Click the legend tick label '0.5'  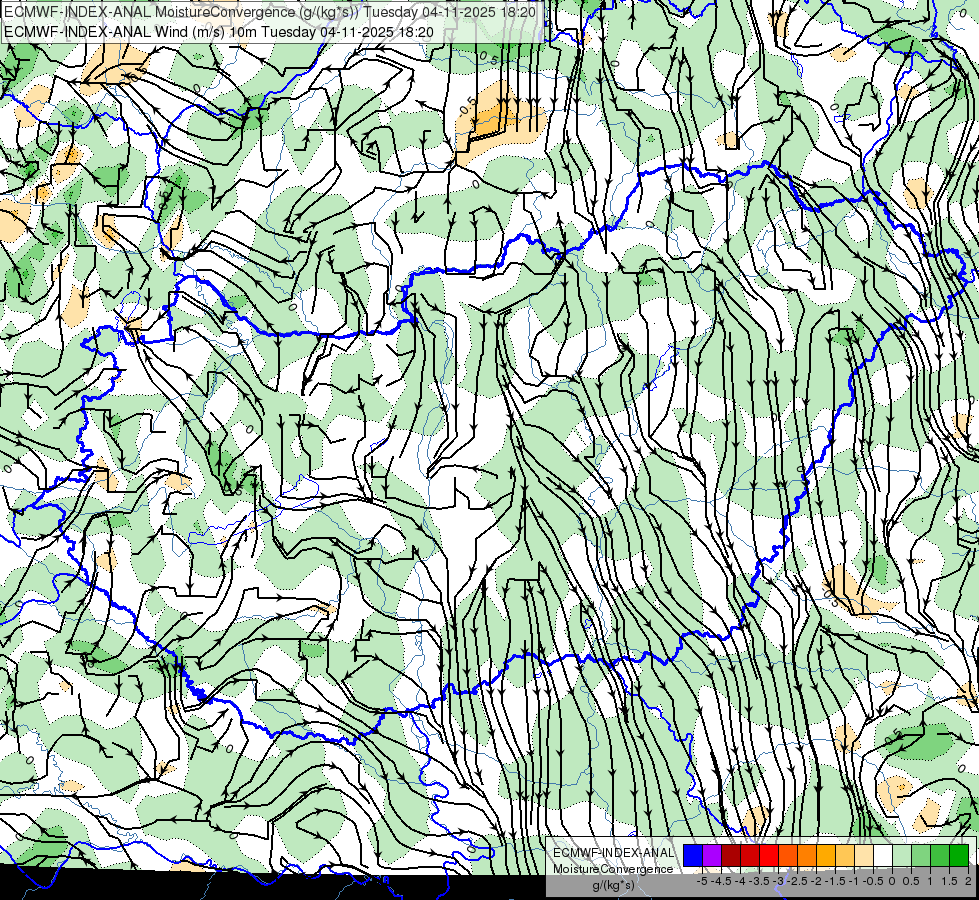911,881
